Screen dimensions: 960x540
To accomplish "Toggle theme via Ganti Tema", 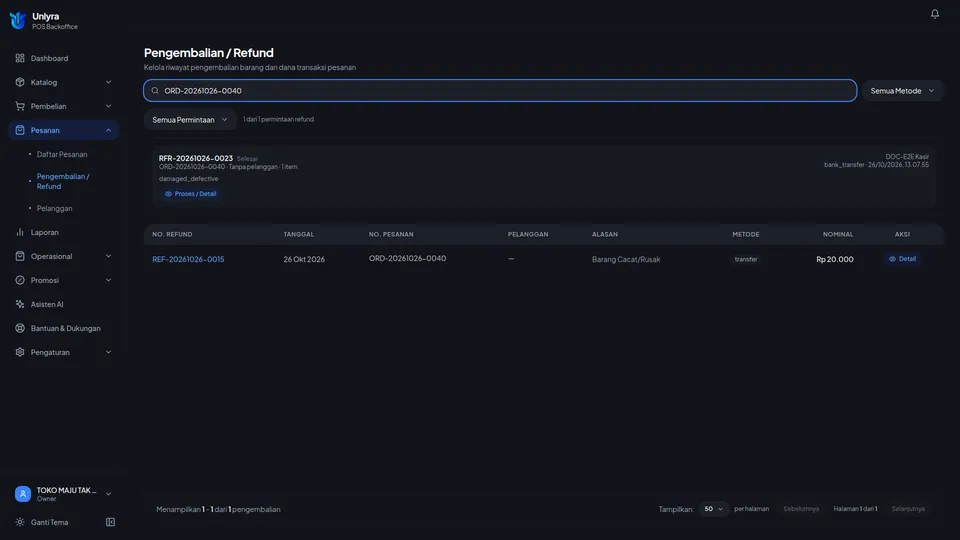I will click(x=50, y=522).
